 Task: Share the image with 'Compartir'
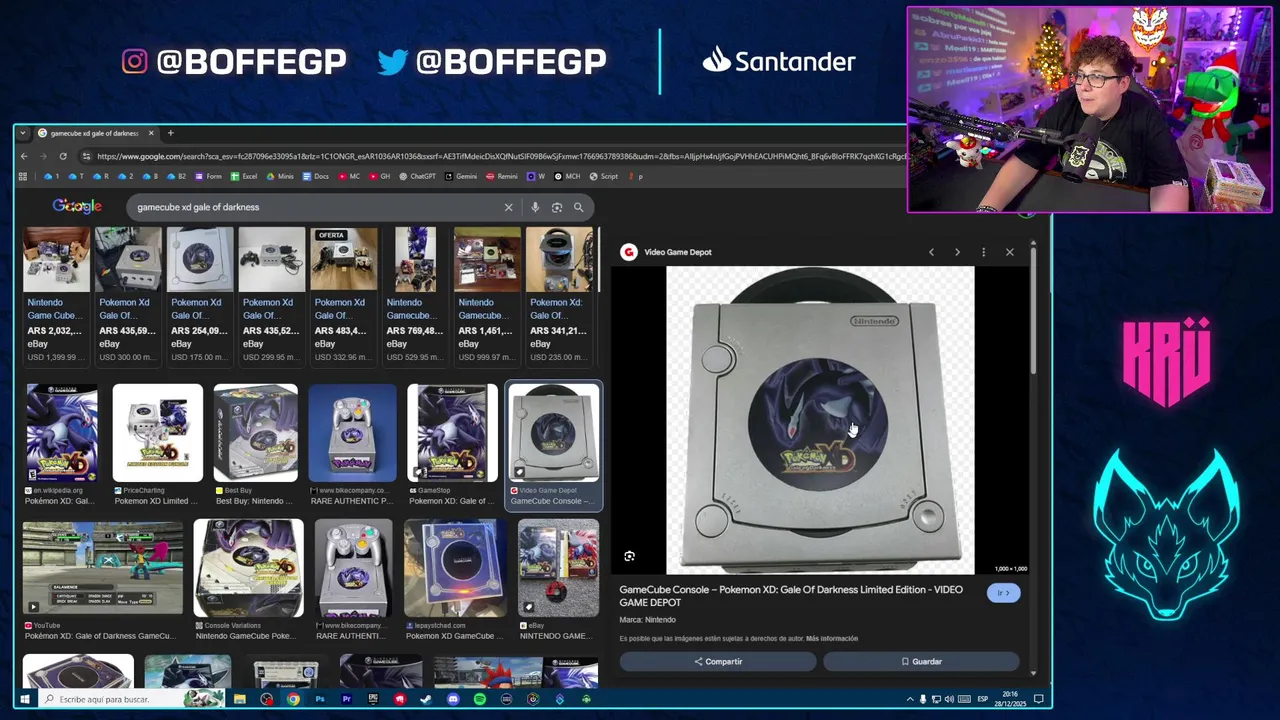pos(718,661)
